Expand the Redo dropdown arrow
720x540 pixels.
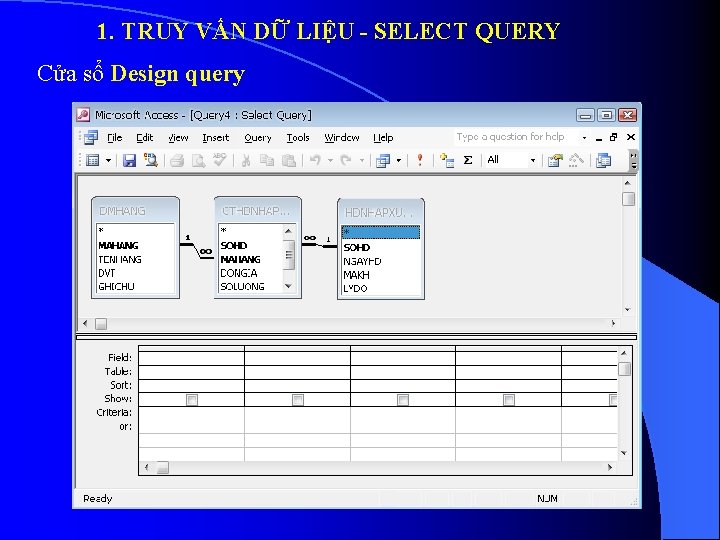(x=362, y=161)
